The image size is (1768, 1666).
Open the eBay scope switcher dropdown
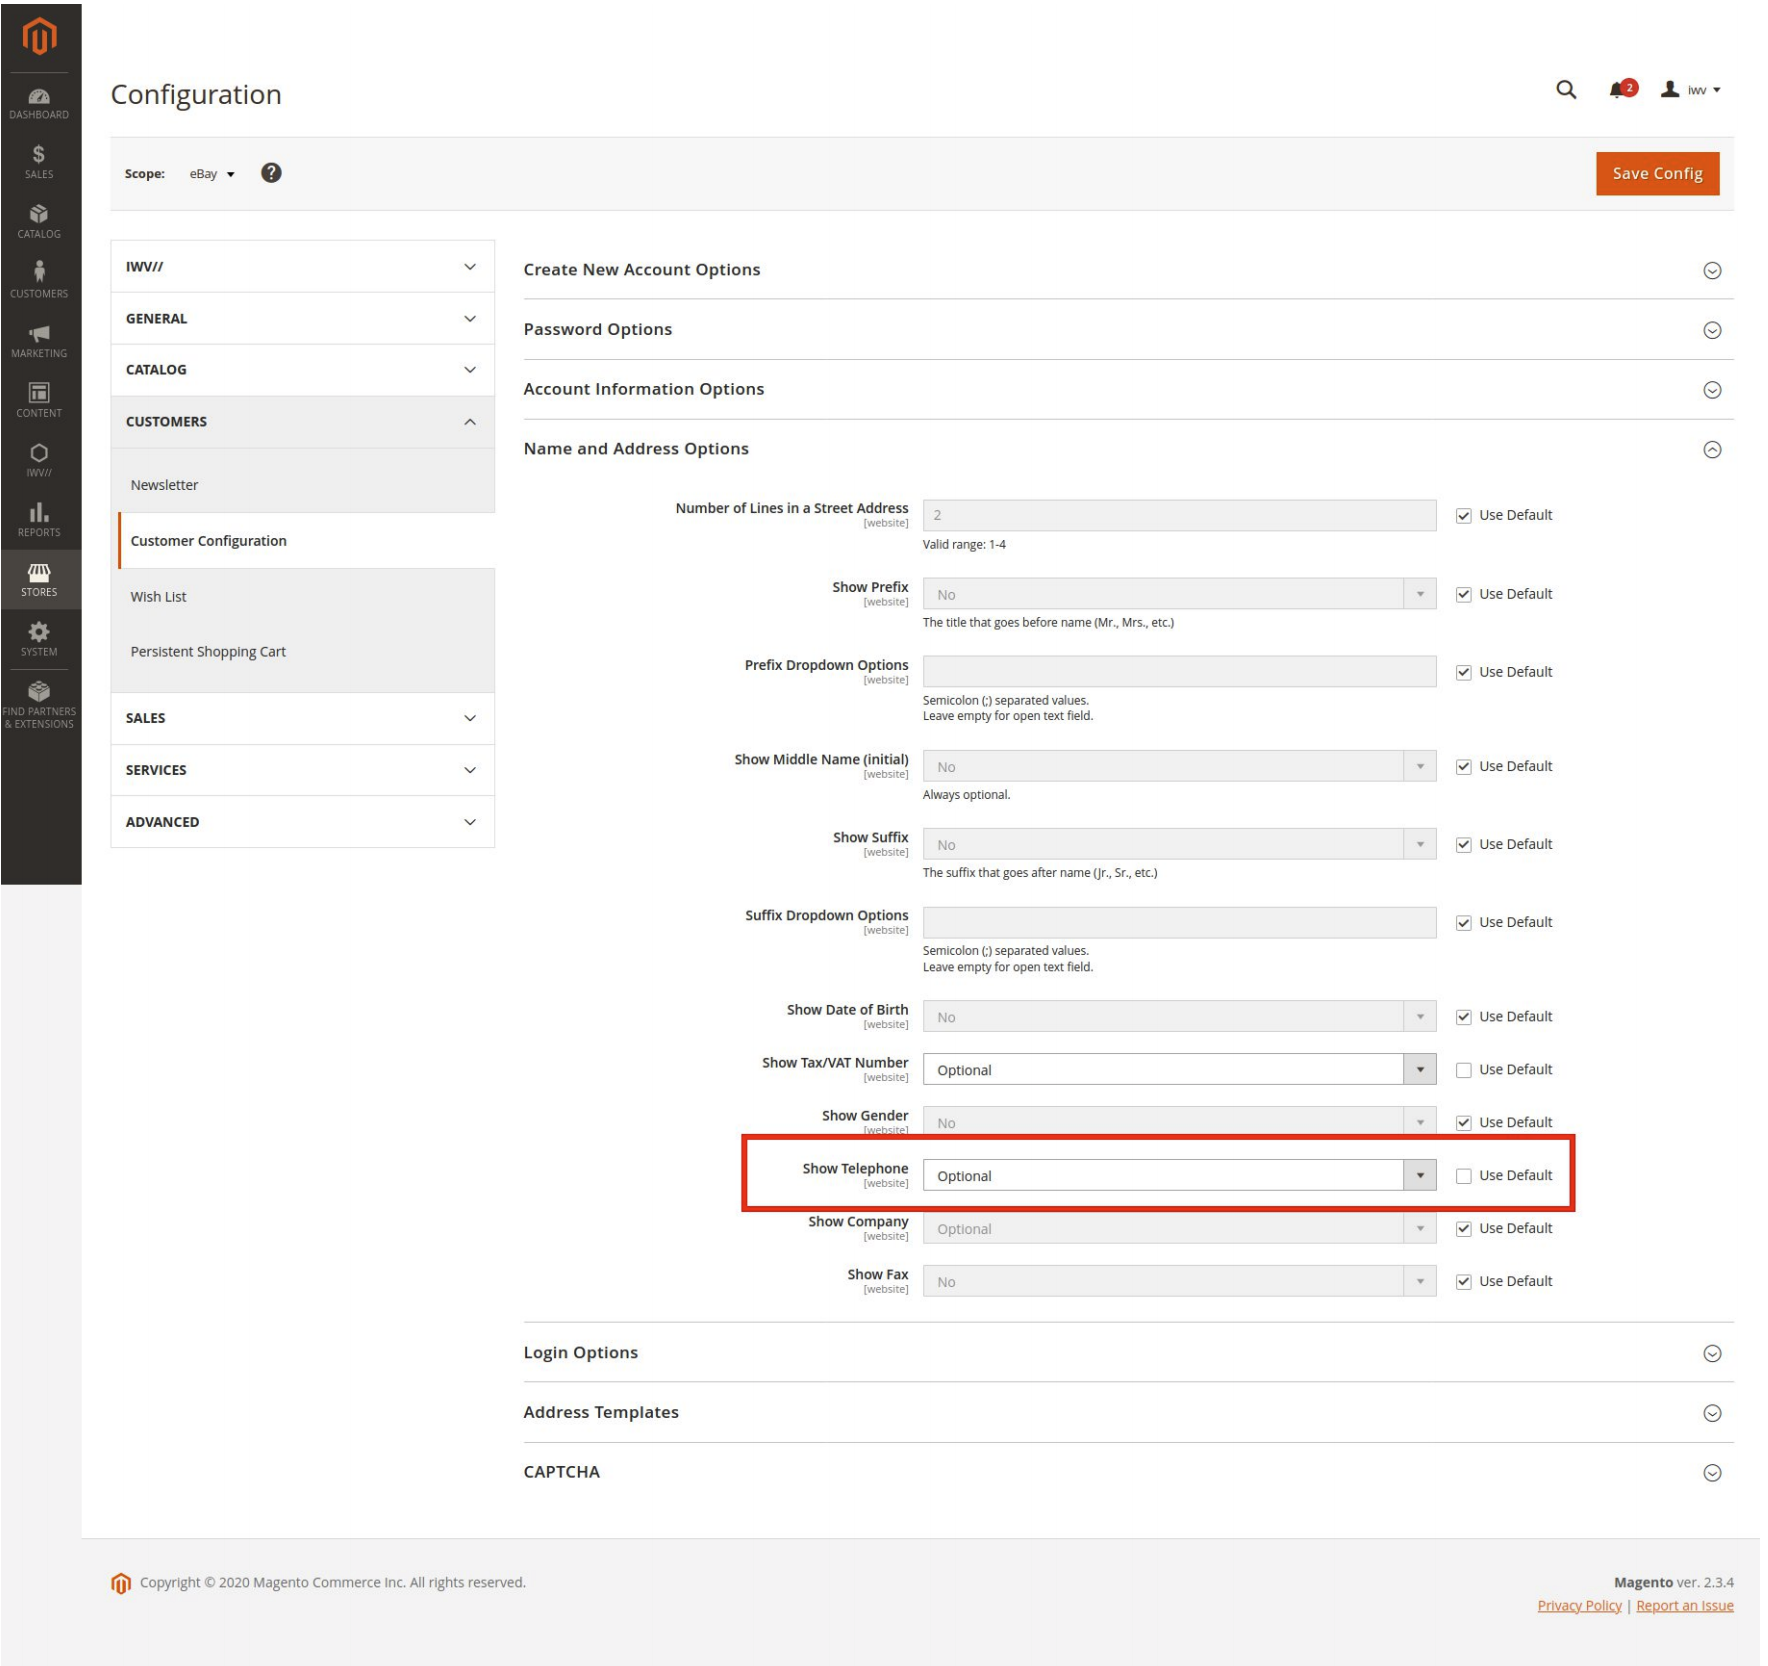[x=212, y=174]
